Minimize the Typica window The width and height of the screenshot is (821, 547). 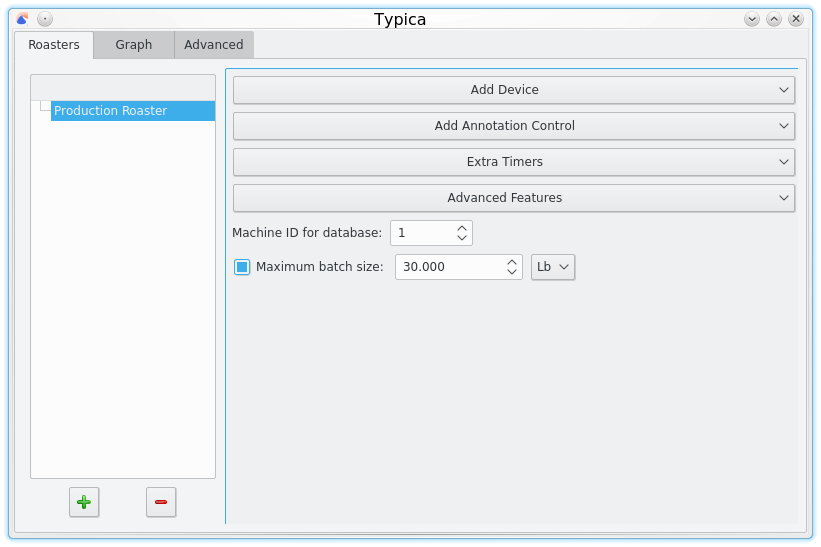pyautogui.click(x=752, y=19)
